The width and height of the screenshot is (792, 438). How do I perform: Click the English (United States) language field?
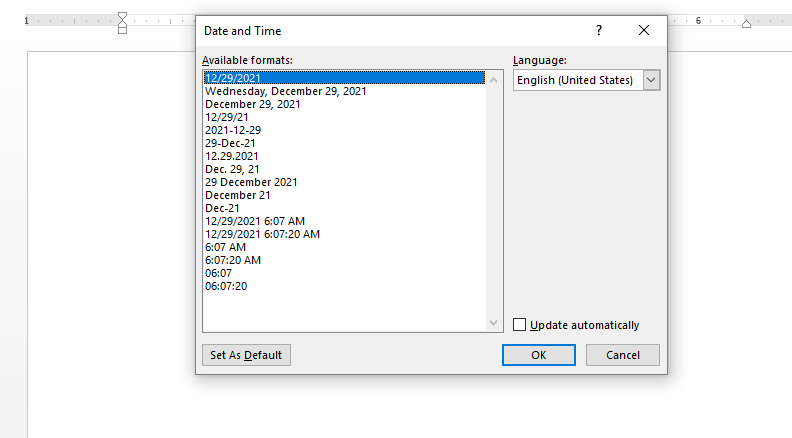click(578, 80)
